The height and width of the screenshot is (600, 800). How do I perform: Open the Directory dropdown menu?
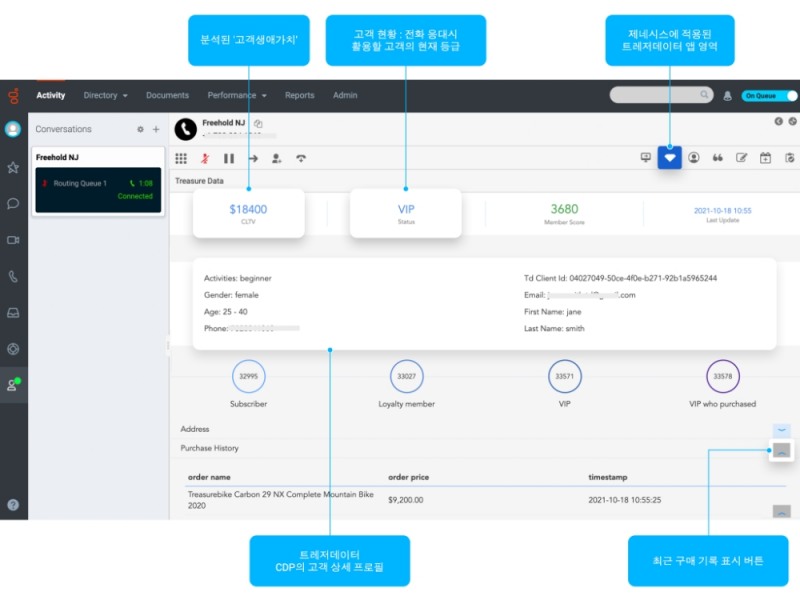(105, 96)
